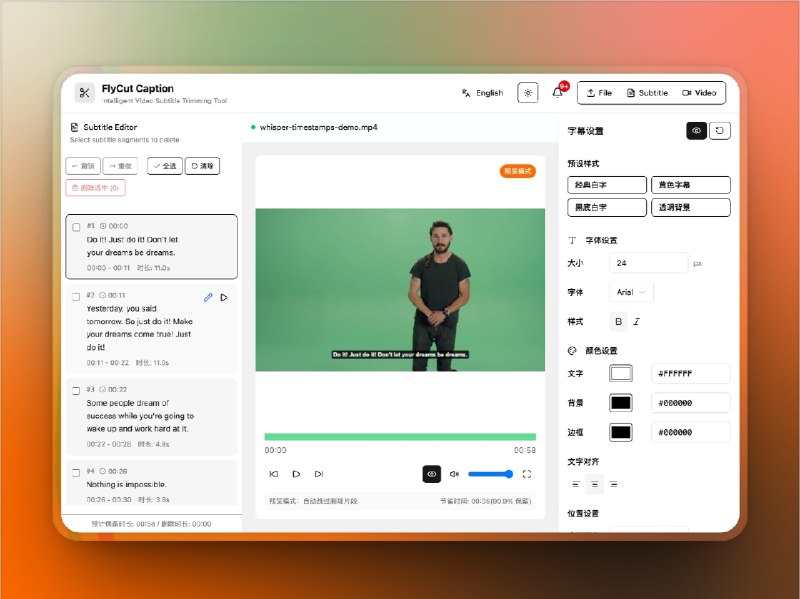This screenshot has width=800, height=599.
Task: Click the 全选 select-all button
Action: [x=164, y=165]
